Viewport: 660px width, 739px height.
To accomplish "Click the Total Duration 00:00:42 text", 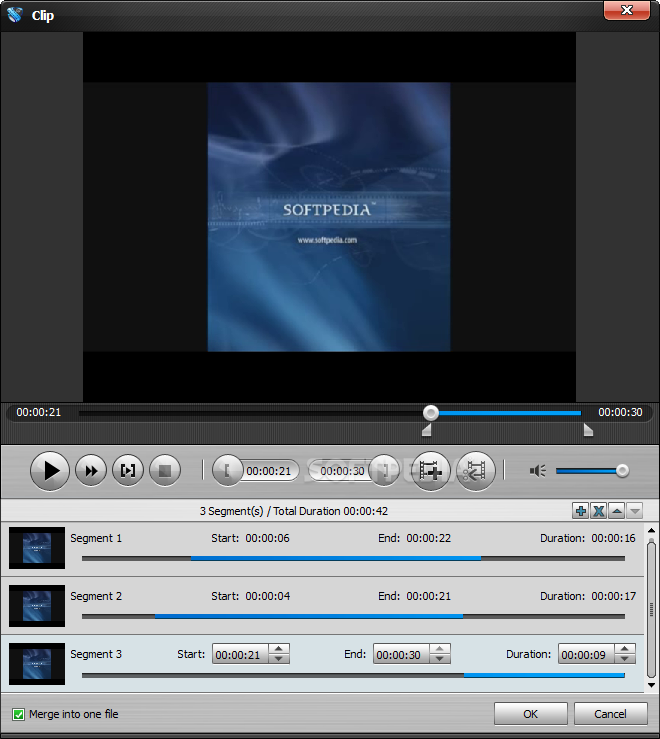I will [330, 511].
